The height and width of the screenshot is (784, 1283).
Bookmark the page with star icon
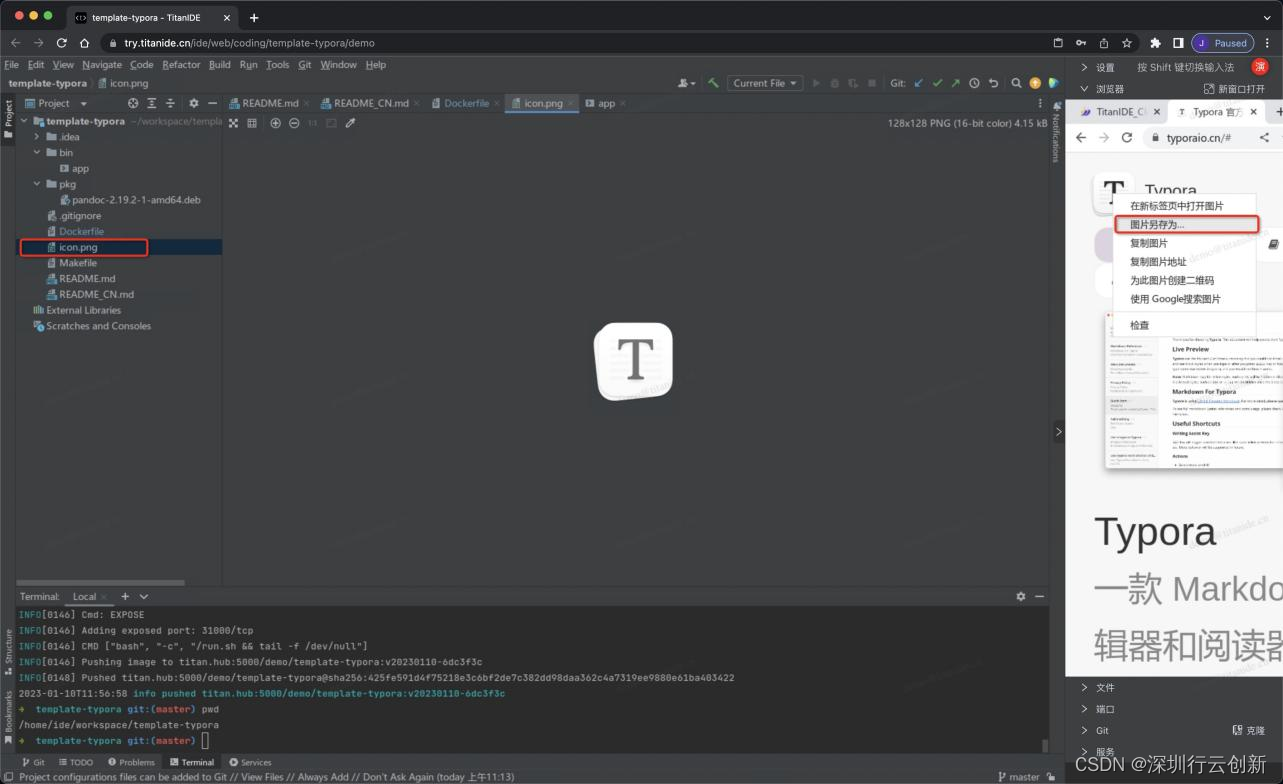click(1127, 43)
